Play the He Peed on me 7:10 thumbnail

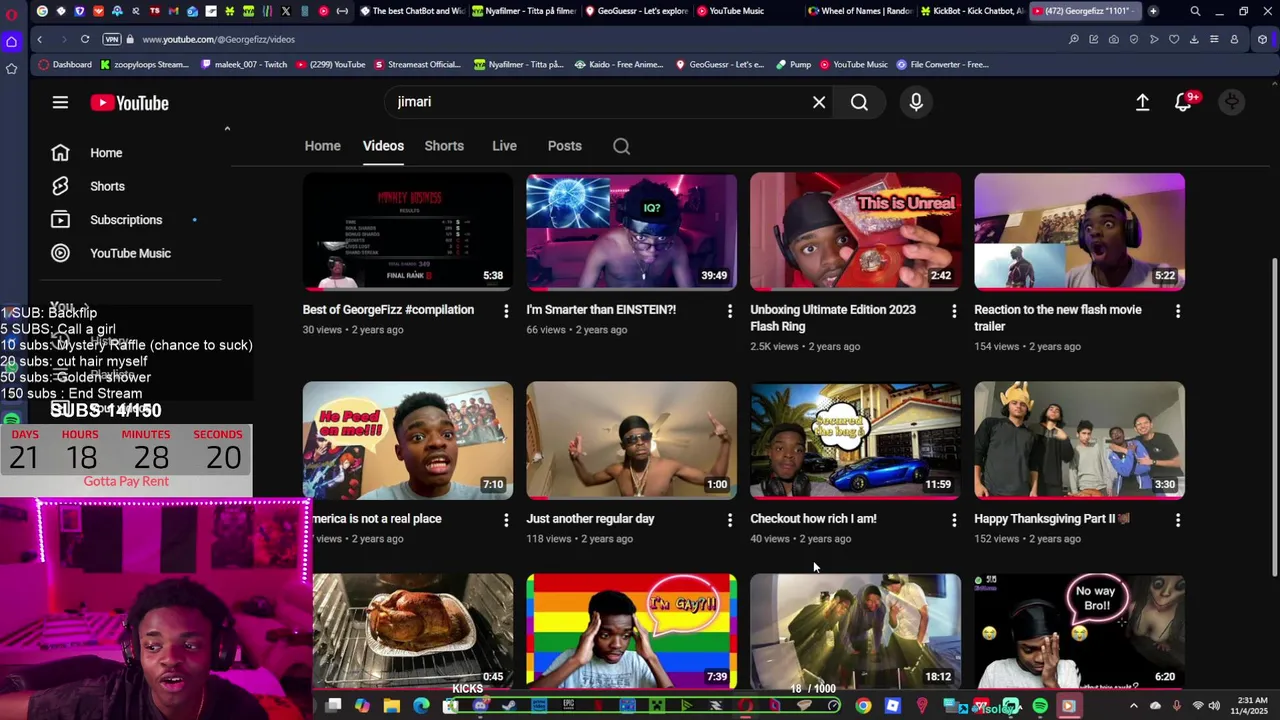(408, 441)
